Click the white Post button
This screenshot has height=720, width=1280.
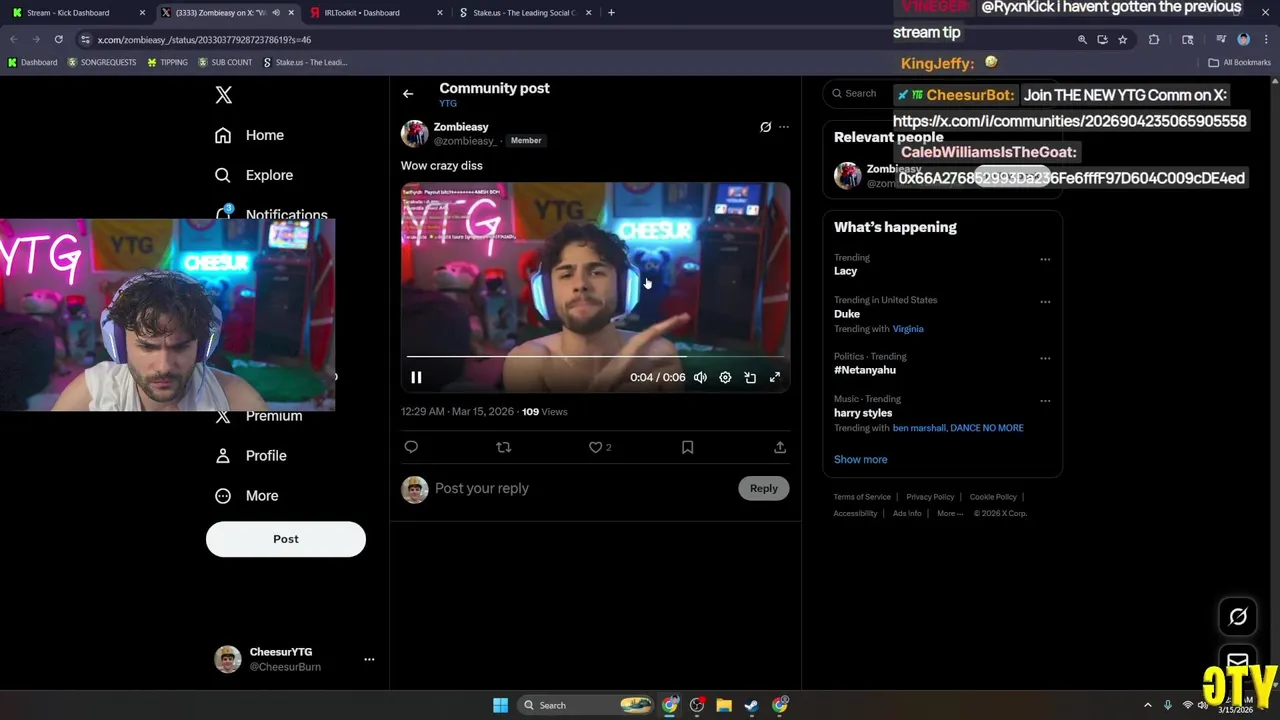(x=286, y=539)
